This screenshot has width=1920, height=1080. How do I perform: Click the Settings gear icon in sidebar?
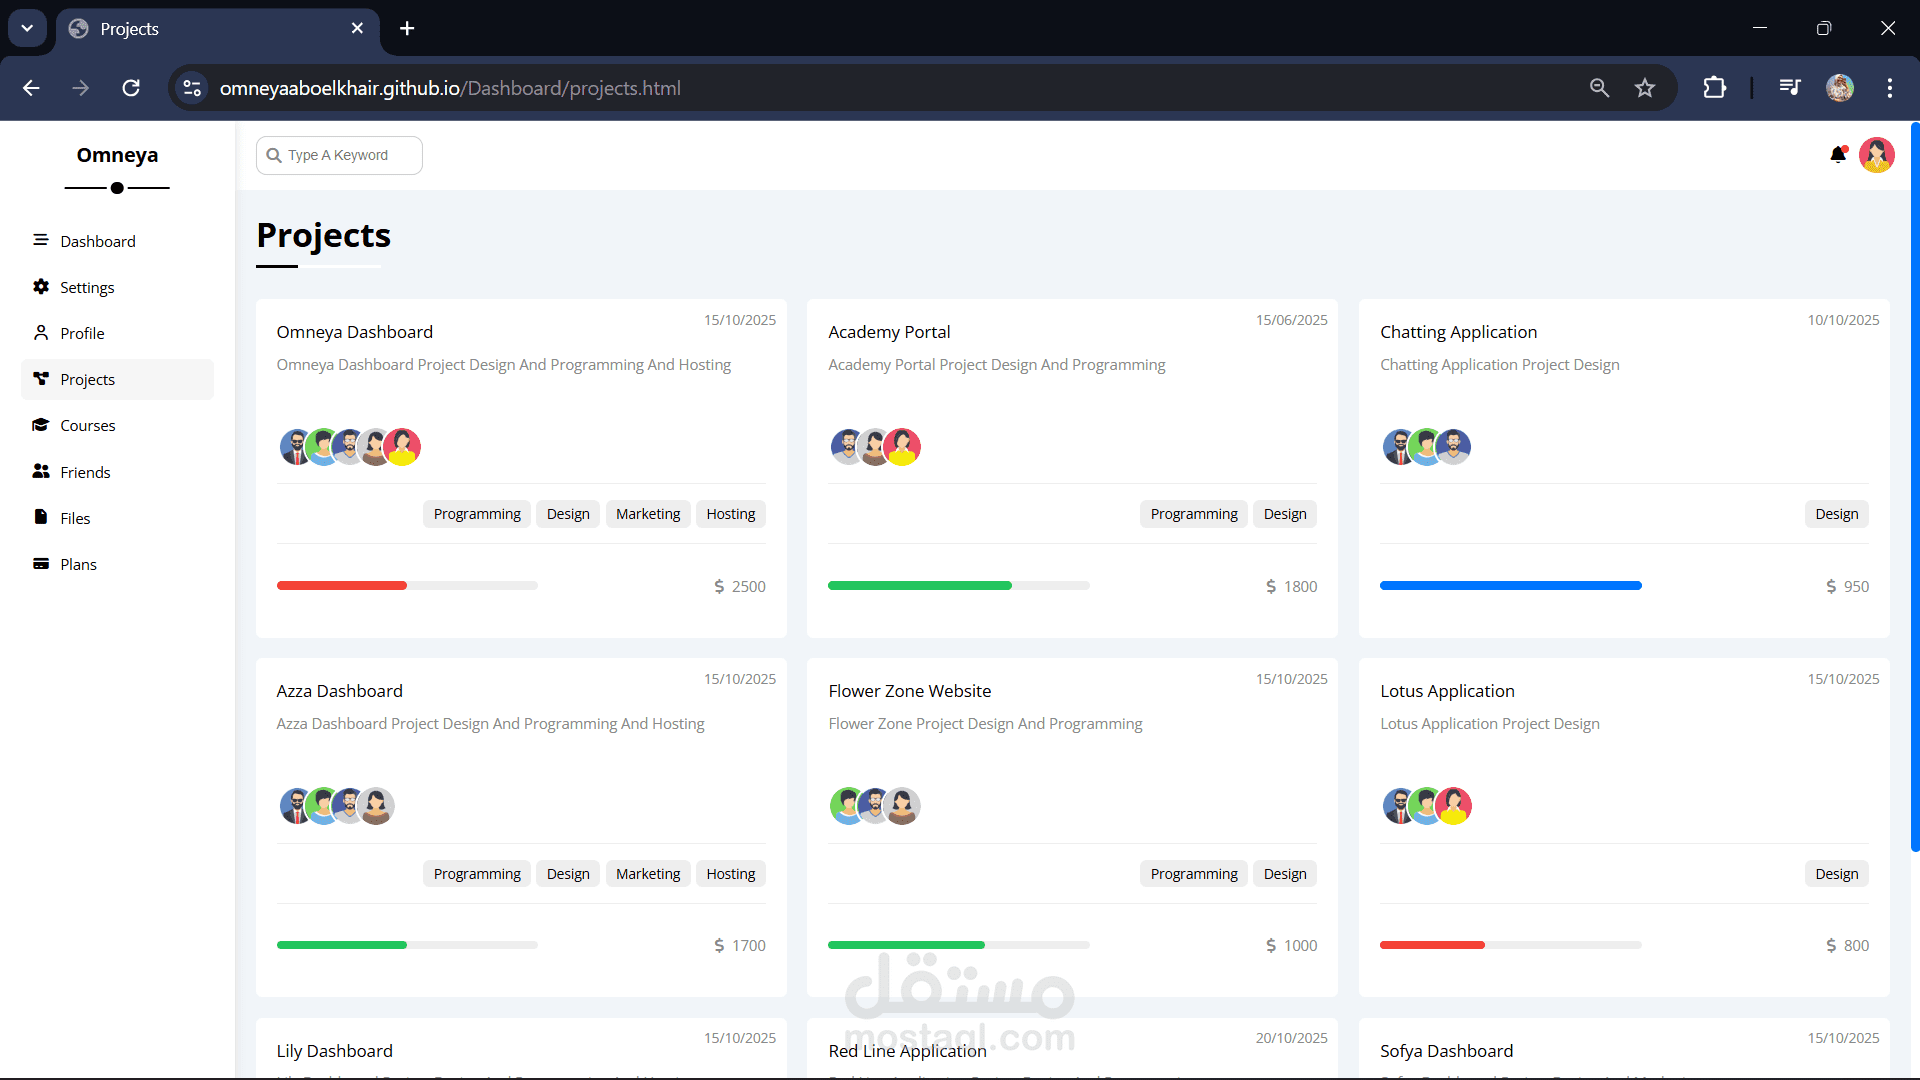(x=41, y=287)
